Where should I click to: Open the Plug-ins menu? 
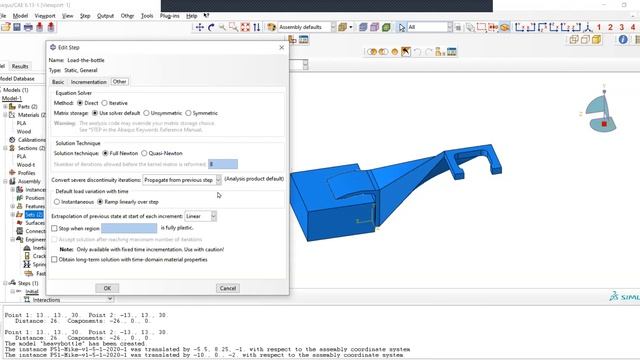click(169, 16)
